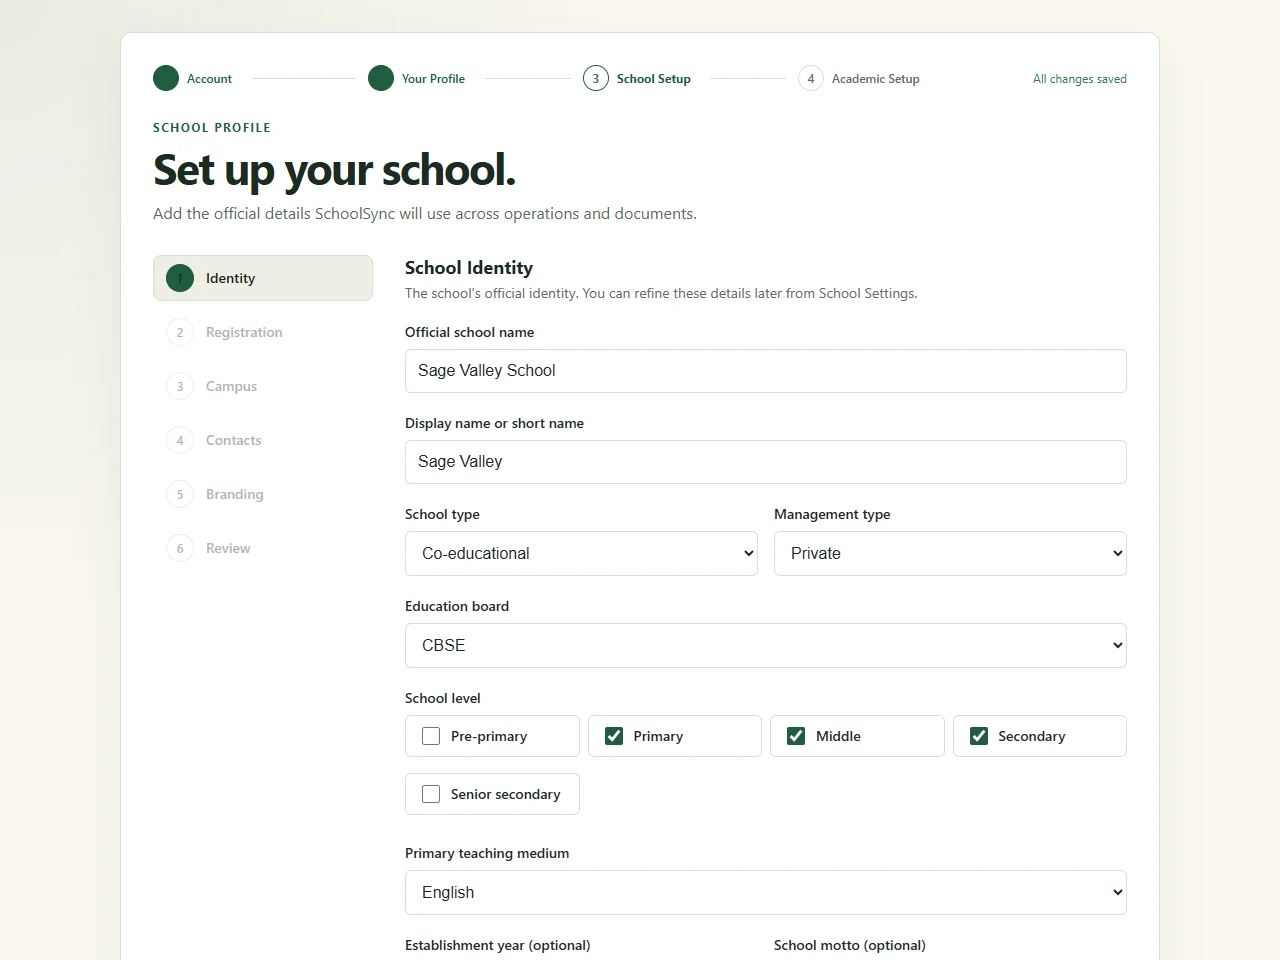Click the step 4 Academic Setup circle

[x=811, y=78]
